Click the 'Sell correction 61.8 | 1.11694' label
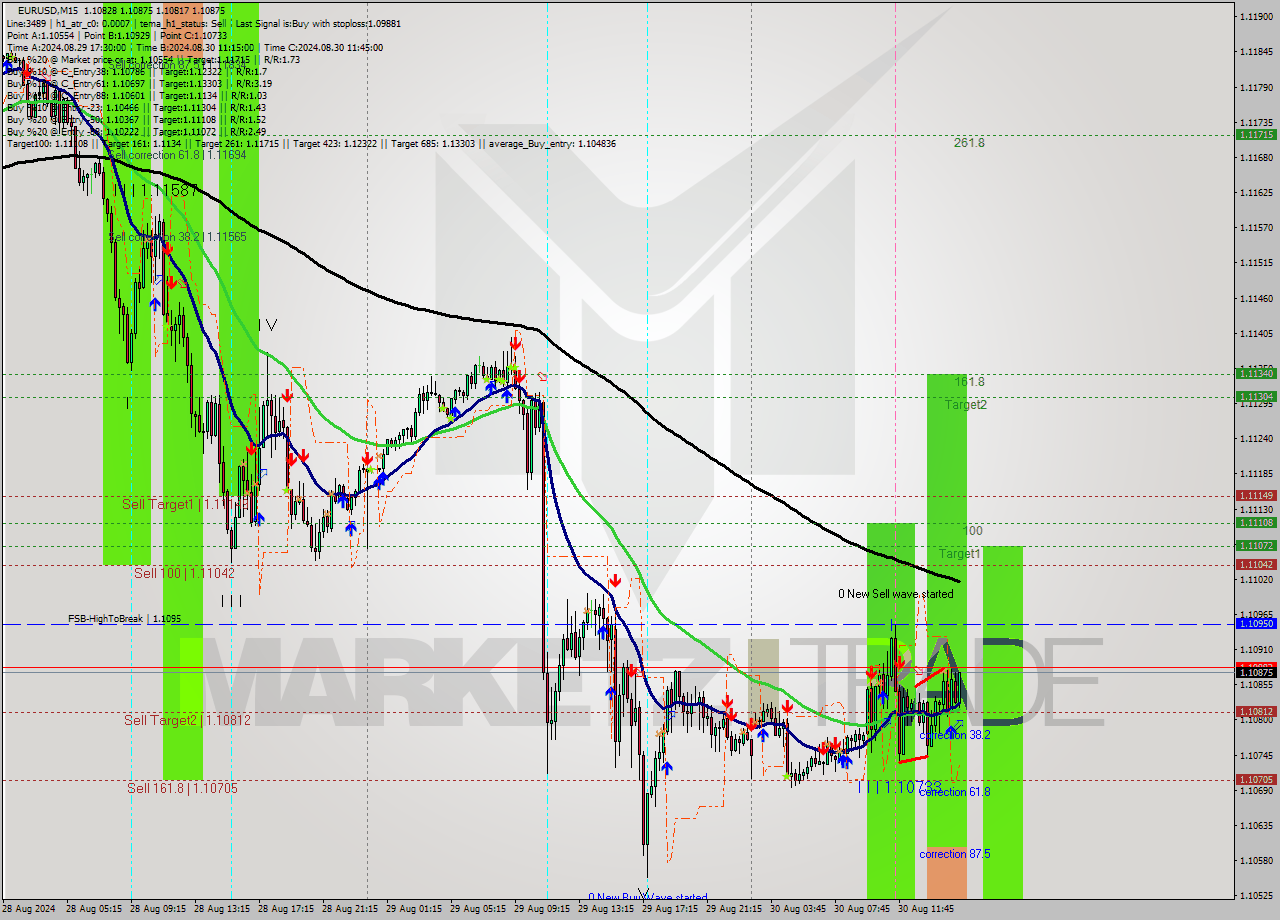1280x920 pixels. point(177,155)
